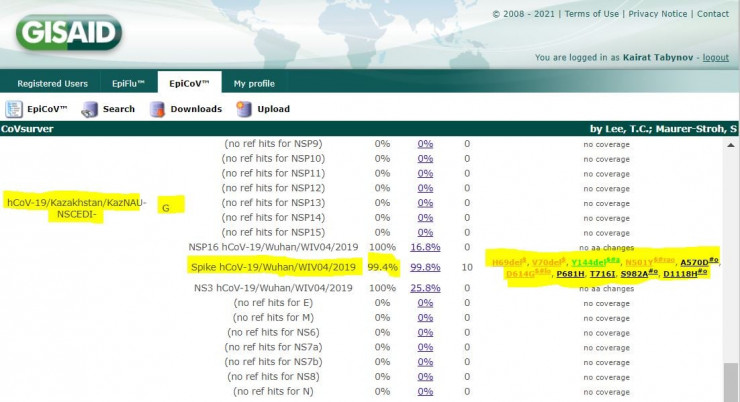Click the EpiCoV document icon in toolbar
Image resolution: width=740 pixels, height=402 pixels.
click(x=15, y=109)
